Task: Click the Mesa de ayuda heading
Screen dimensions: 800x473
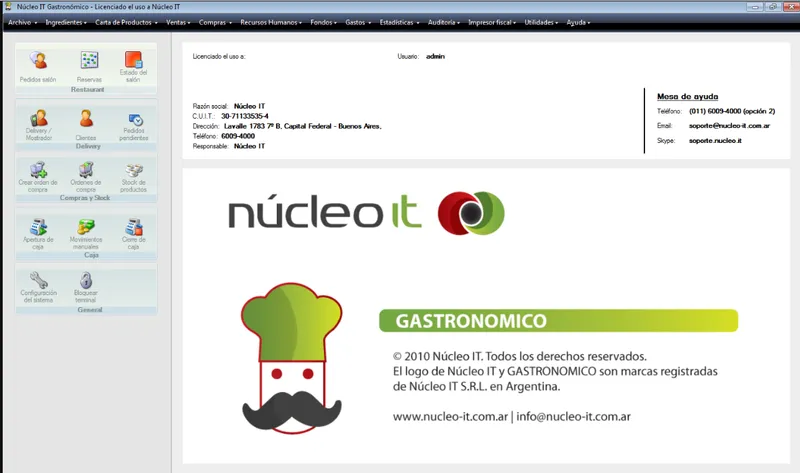Action: pos(687,96)
